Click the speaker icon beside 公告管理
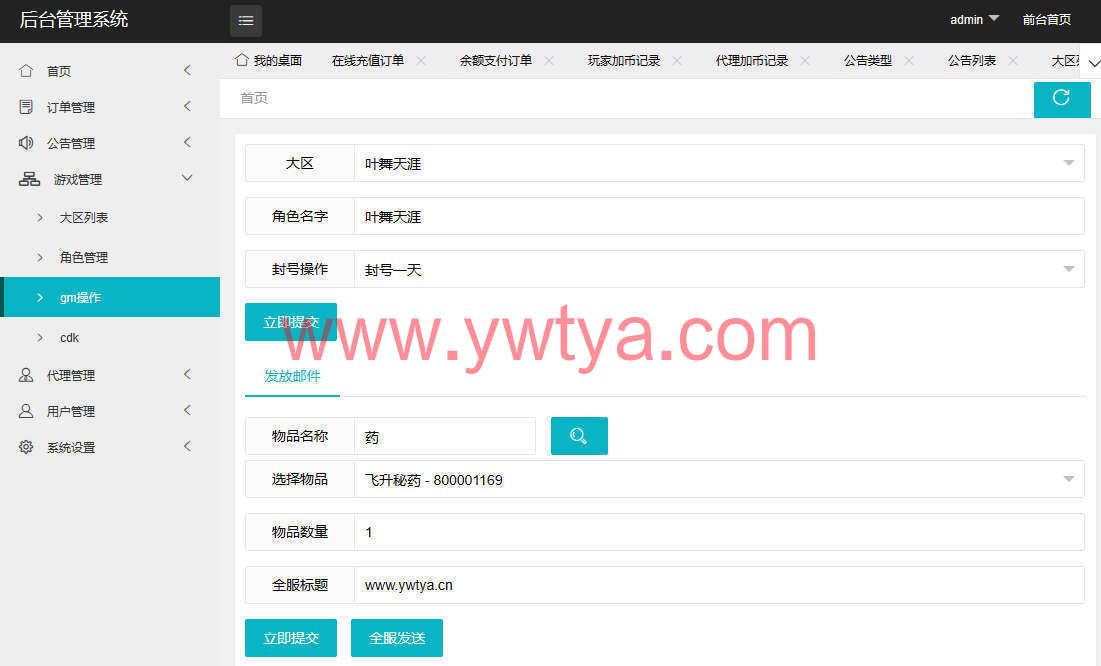 26,143
